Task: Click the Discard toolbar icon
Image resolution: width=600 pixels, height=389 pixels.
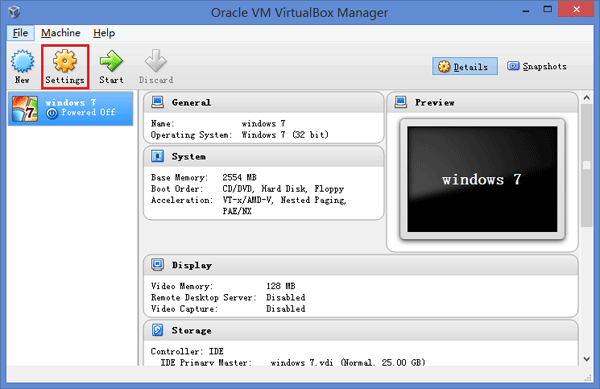Action: [x=156, y=61]
